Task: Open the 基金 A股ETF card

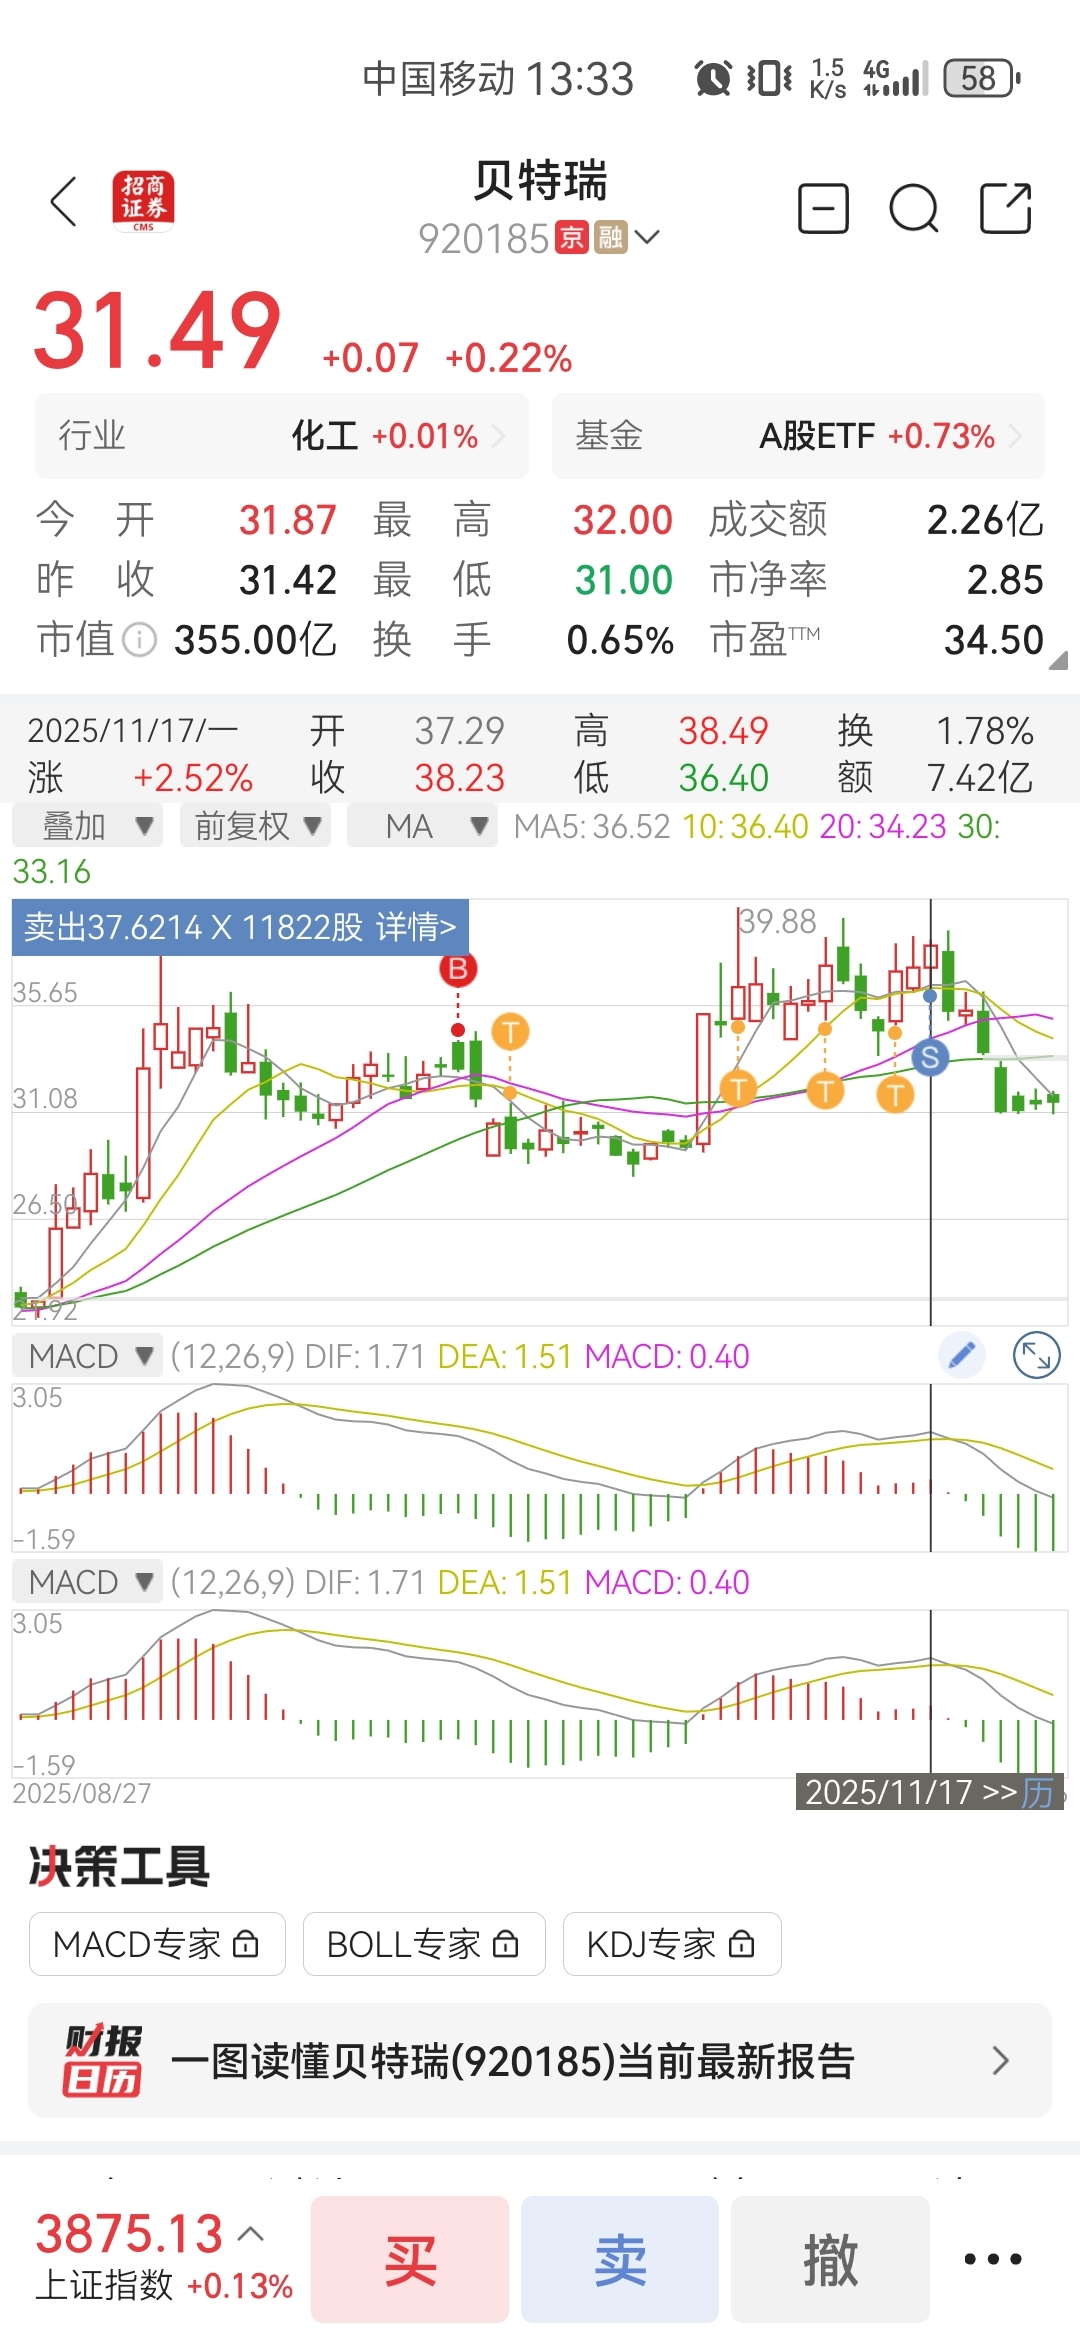Action: pyautogui.click(x=798, y=436)
